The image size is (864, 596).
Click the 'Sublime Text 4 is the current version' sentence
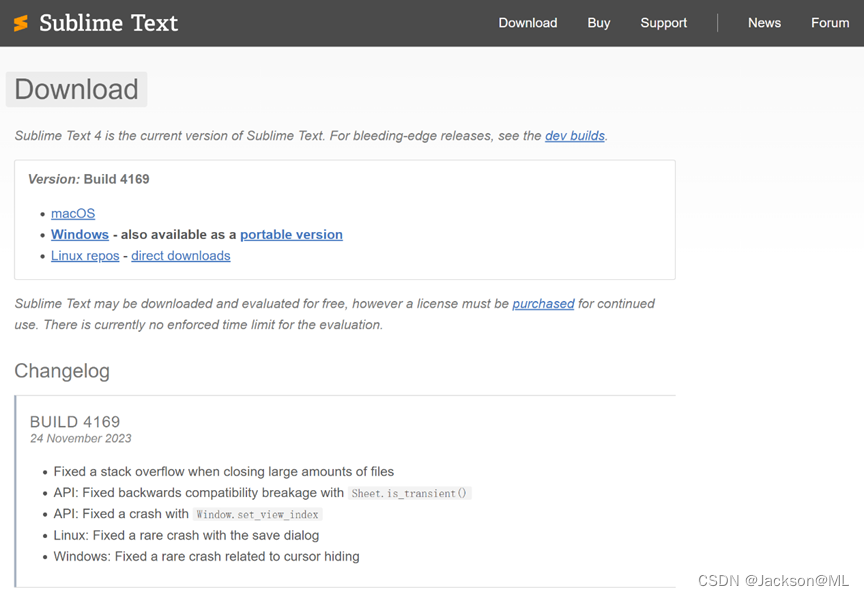pos(311,136)
